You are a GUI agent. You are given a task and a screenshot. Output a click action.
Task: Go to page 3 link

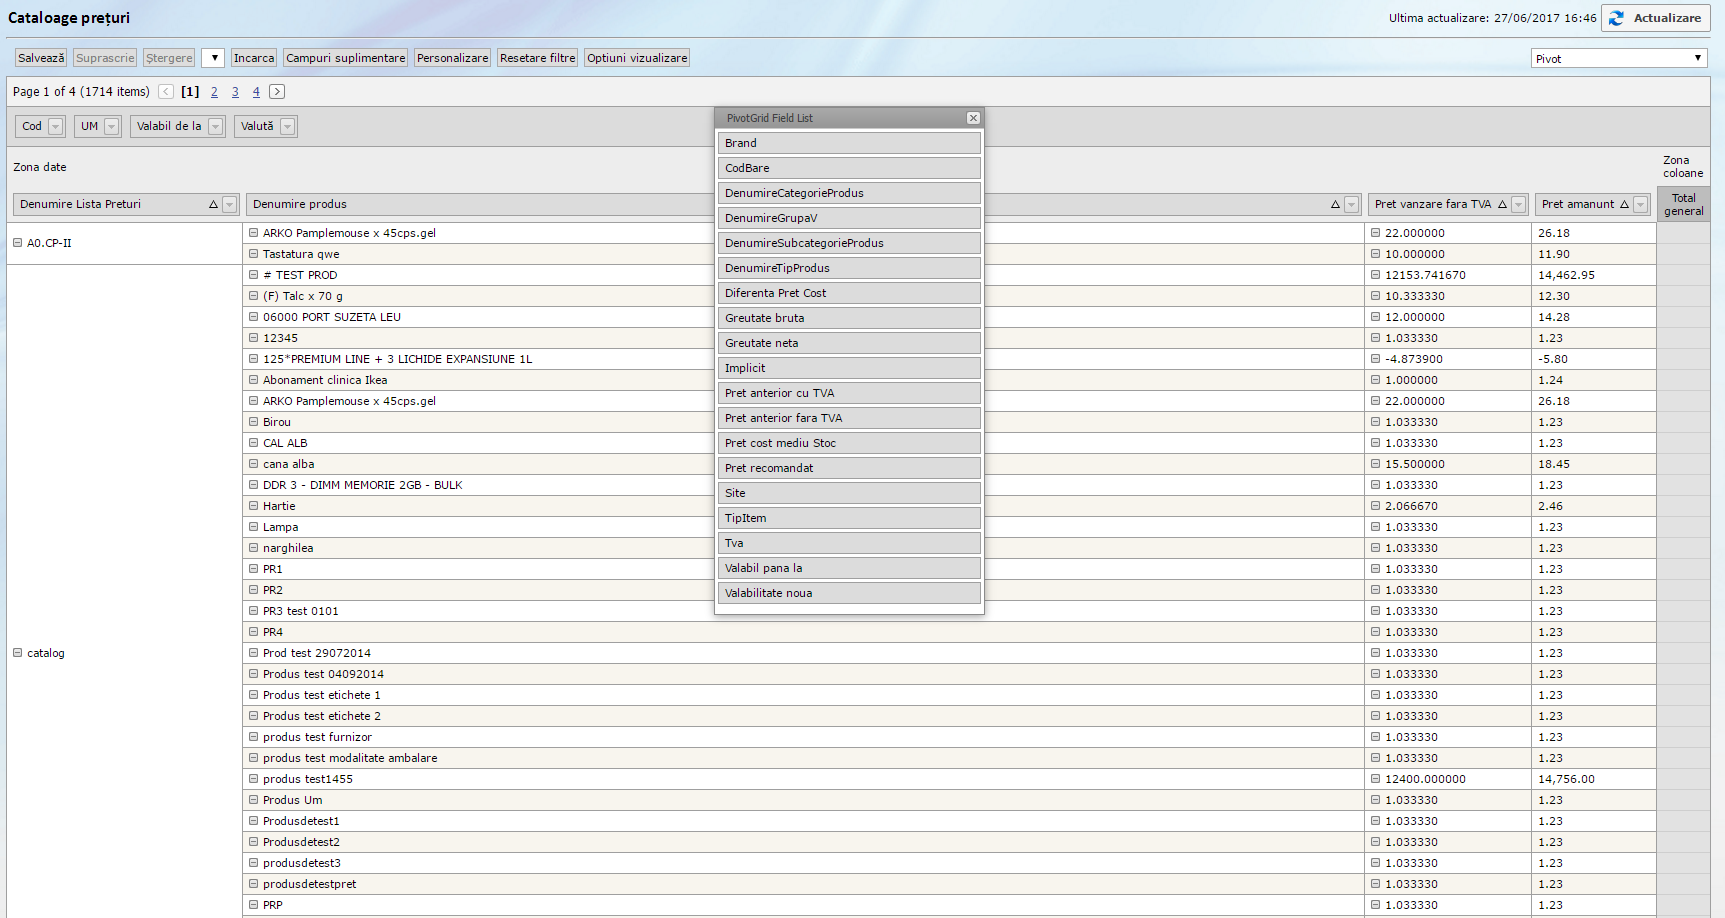(x=235, y=92)
